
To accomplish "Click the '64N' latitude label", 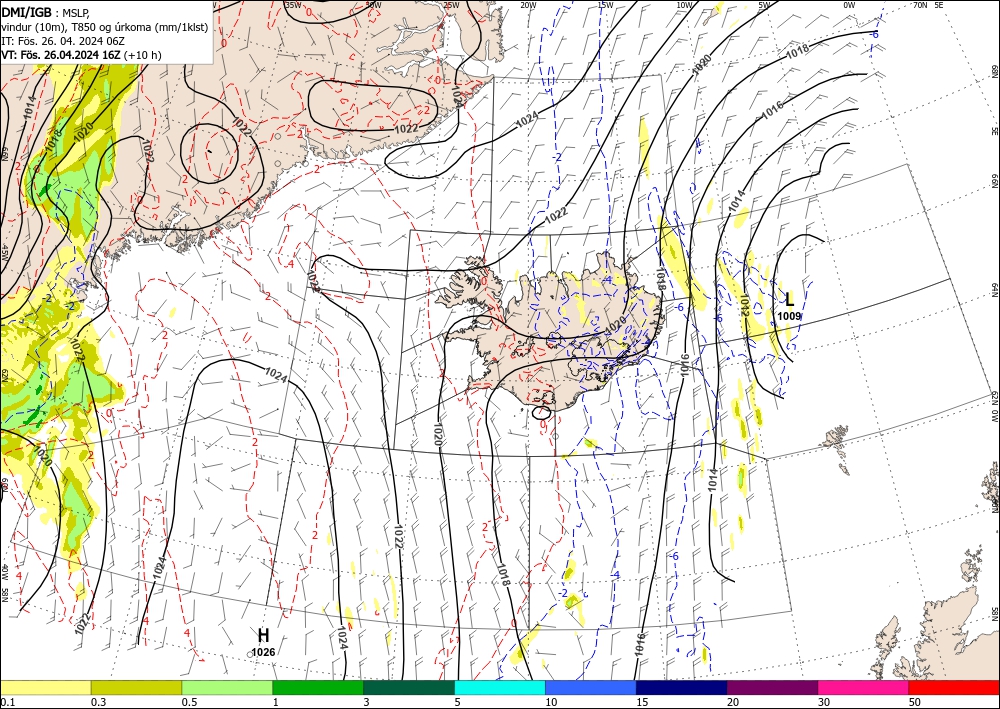I will (x=994, y=289).
